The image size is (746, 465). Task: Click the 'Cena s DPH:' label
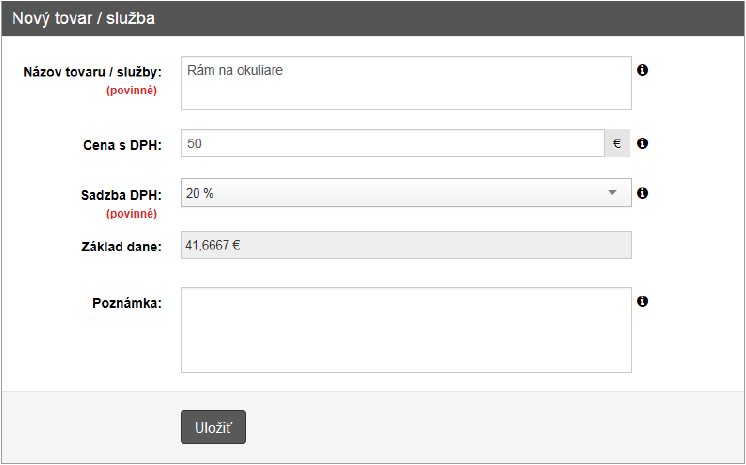pyautogui.click(x=122, y=145)
